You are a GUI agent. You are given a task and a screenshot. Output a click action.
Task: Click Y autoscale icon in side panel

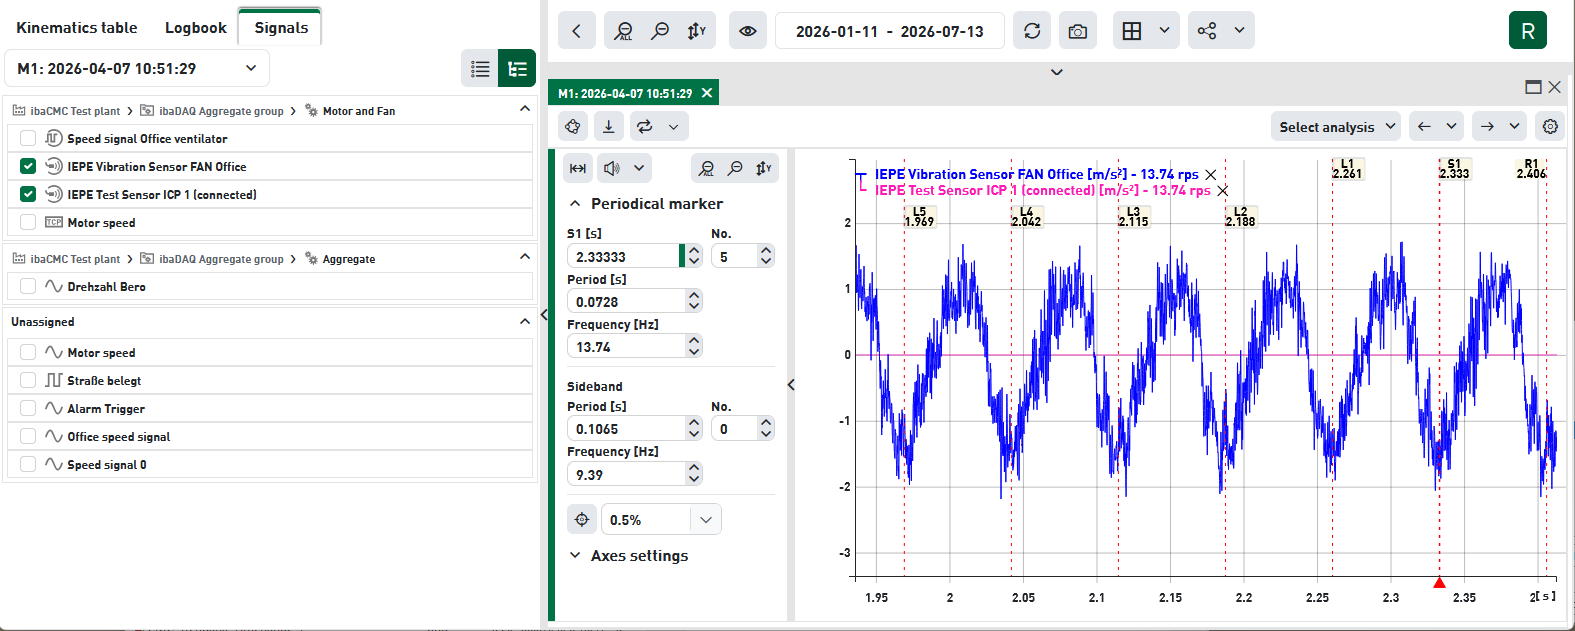point(764,168)
